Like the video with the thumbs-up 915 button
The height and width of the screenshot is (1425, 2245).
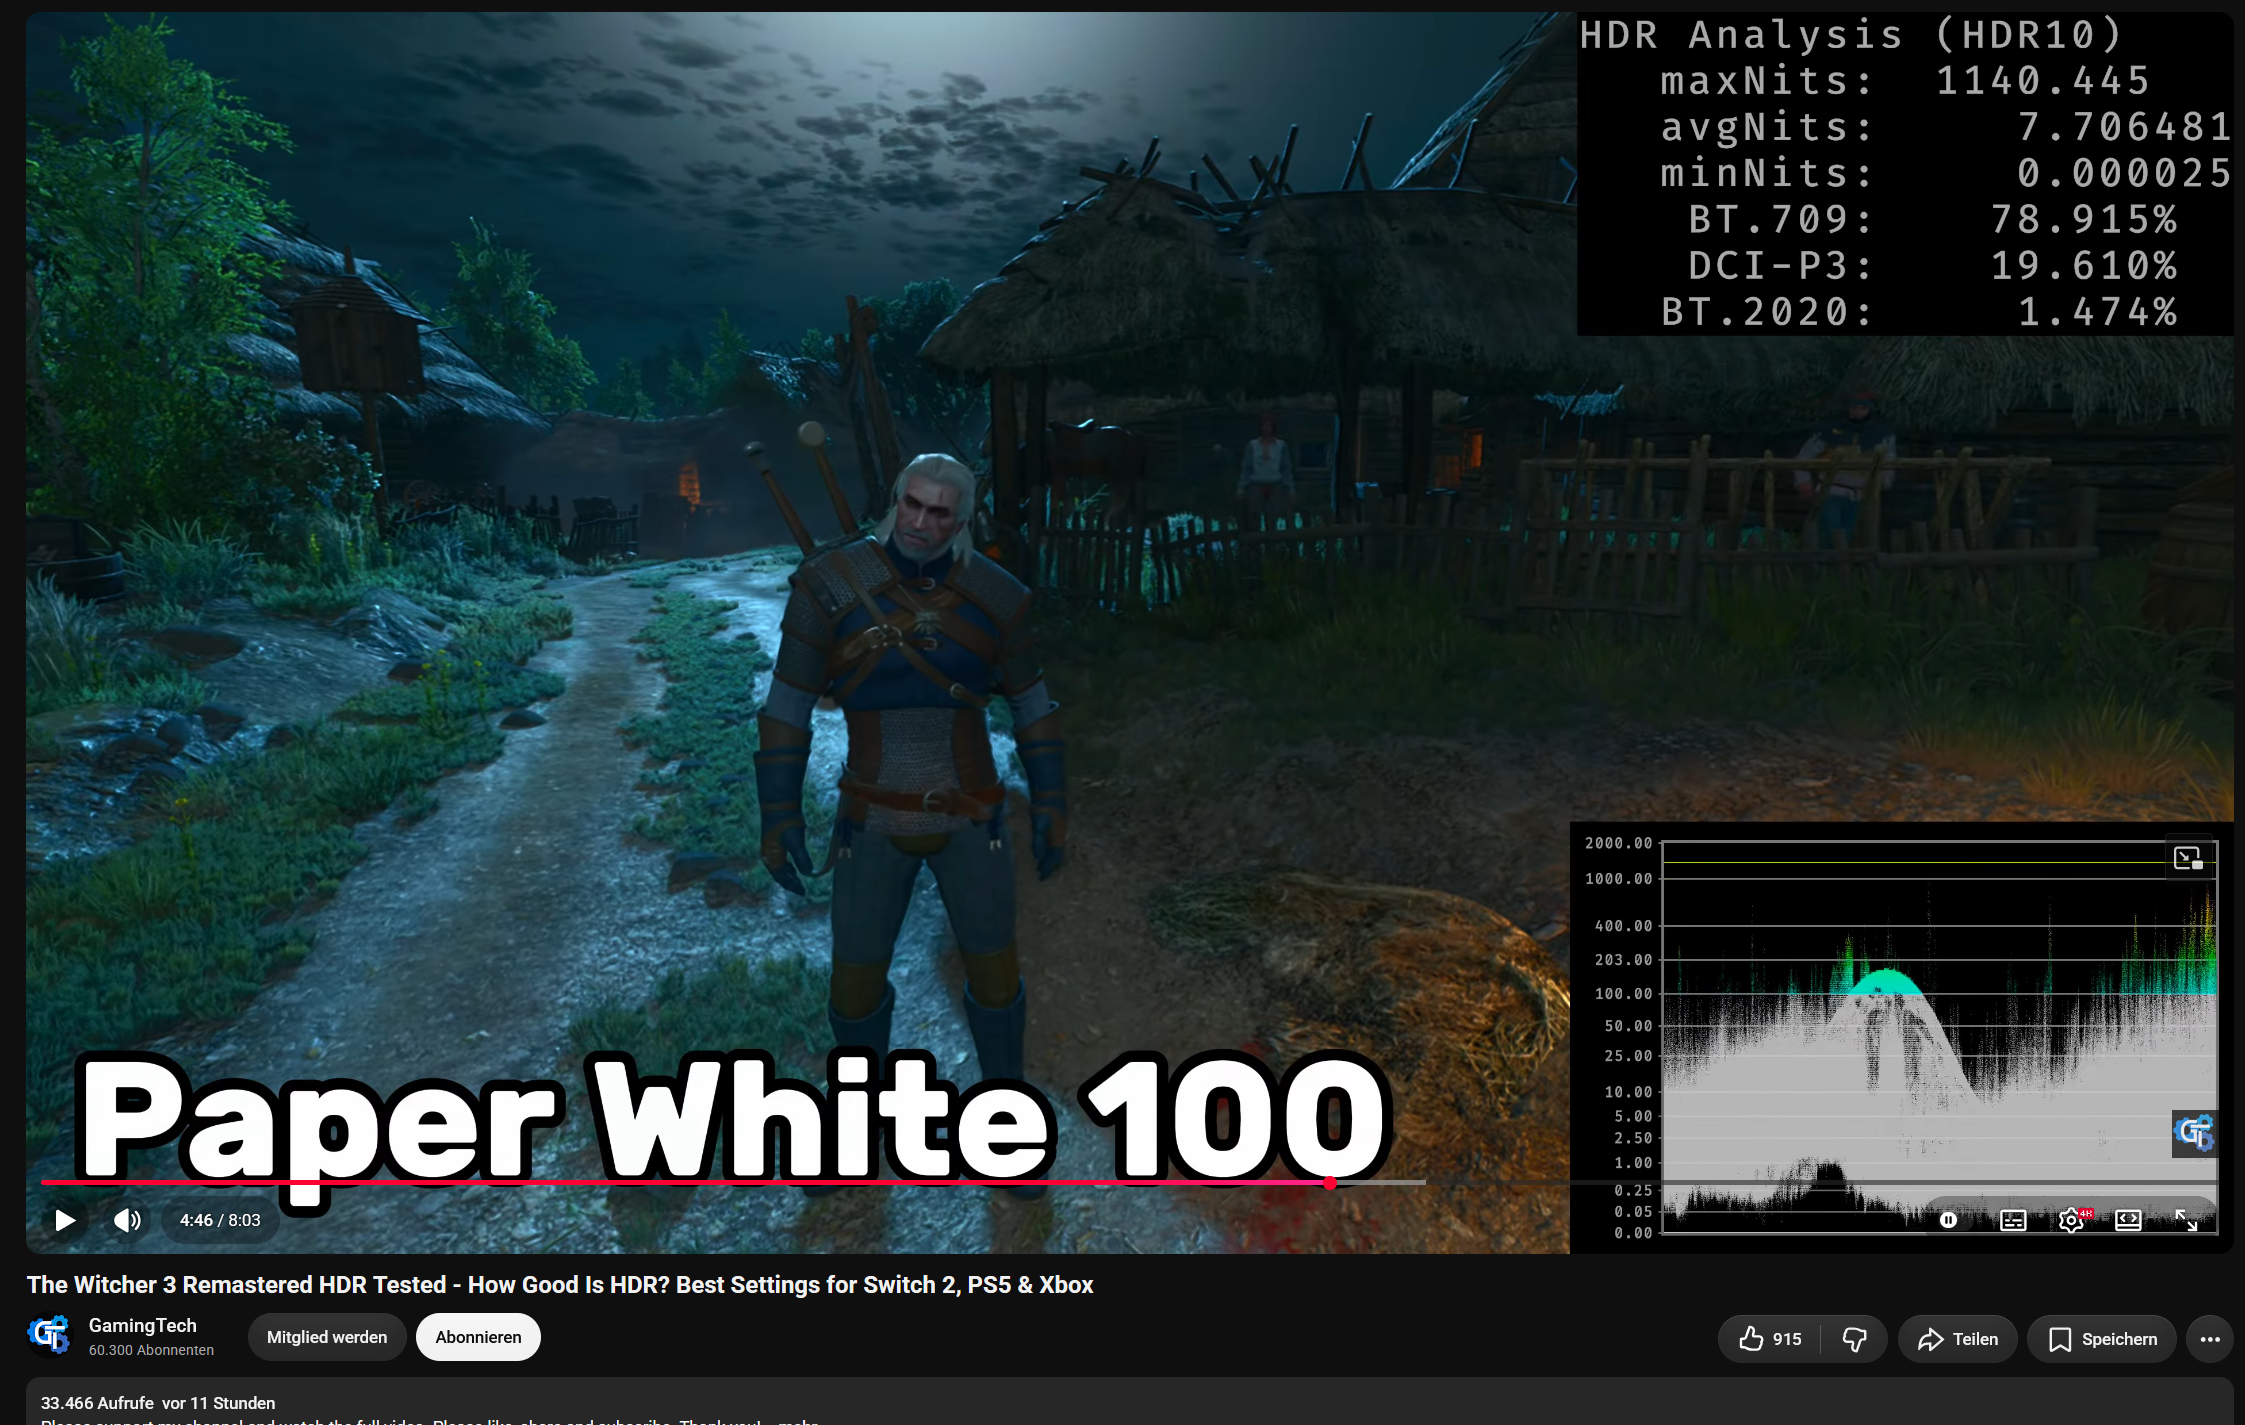point(1770,1339)
